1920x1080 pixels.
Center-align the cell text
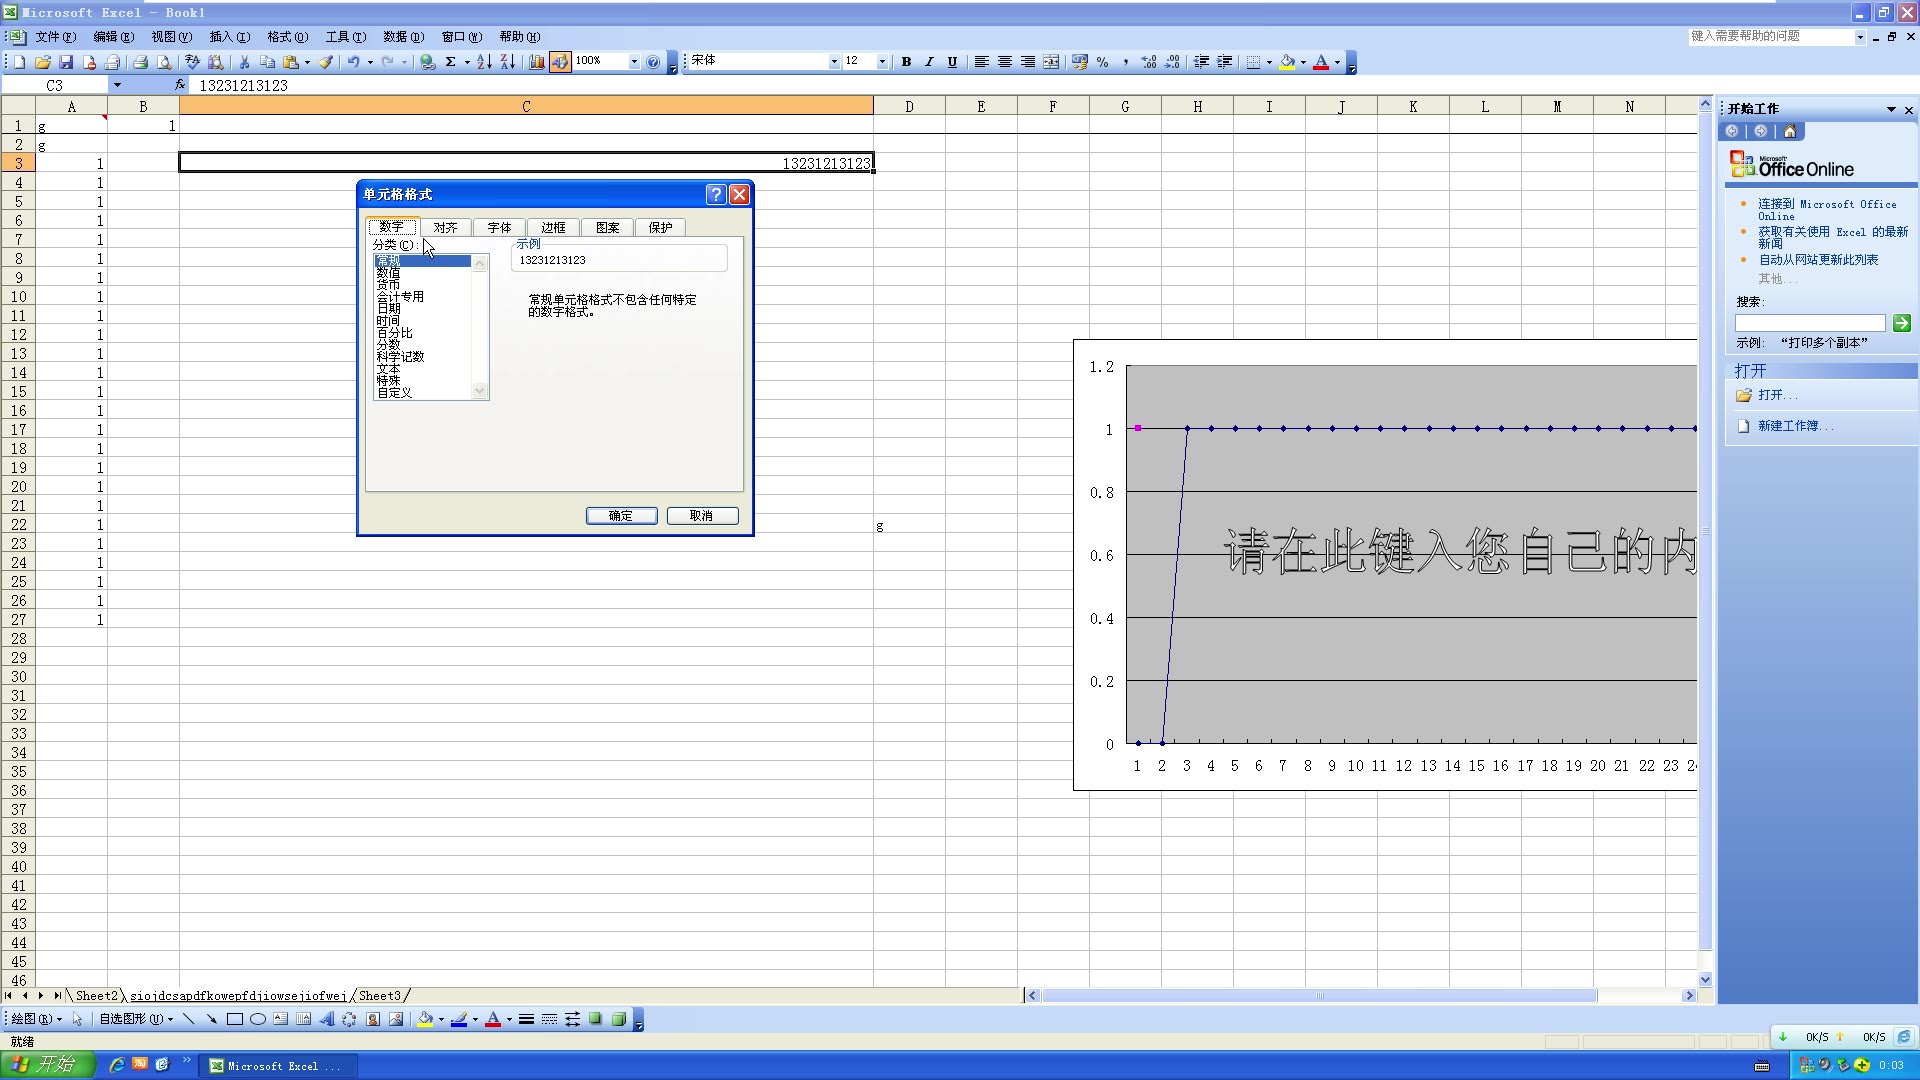tap(1005, 62)
